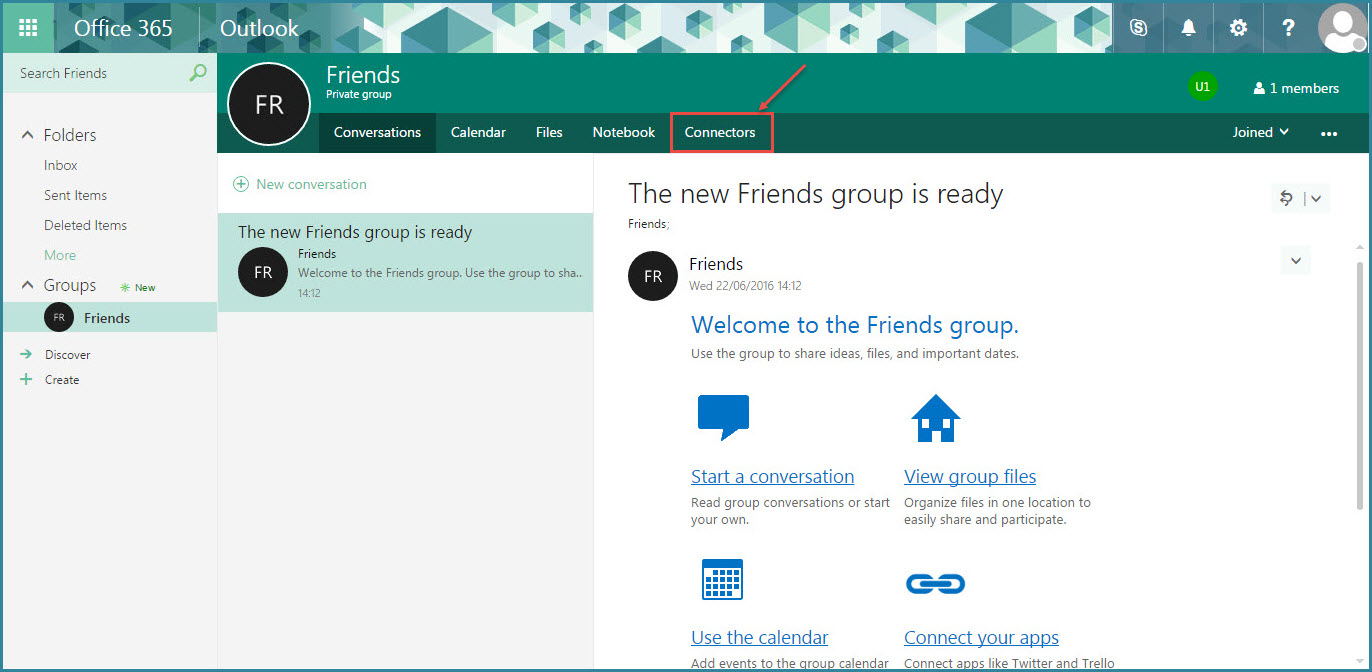Open the reply options dropdown arrow

coord(1316,198)
